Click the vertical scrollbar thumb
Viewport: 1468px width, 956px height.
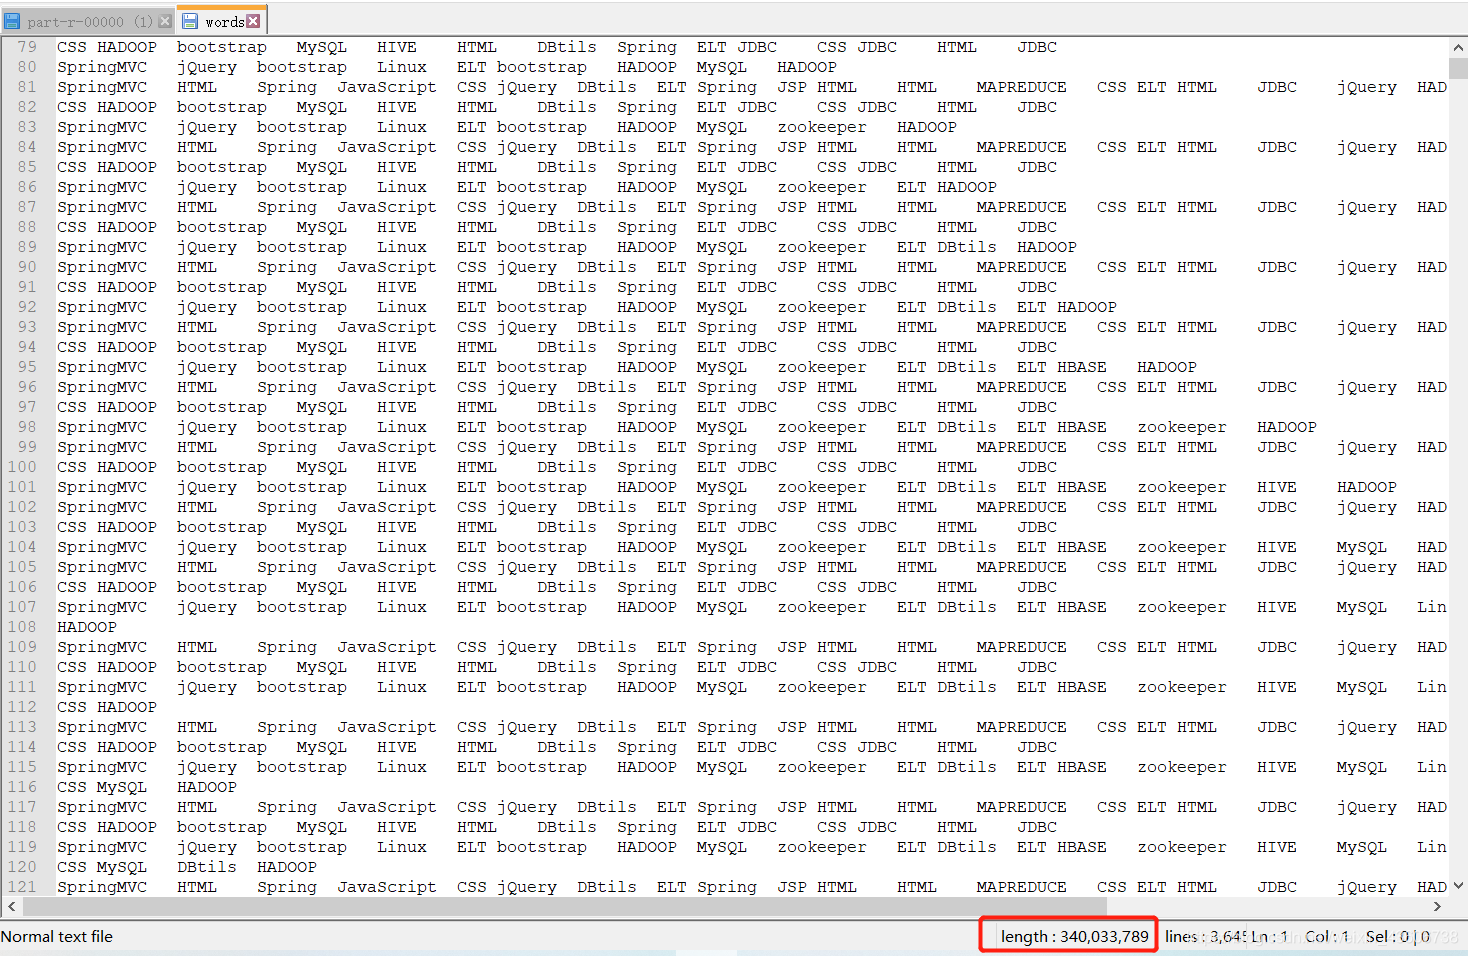coord(1458,68)
